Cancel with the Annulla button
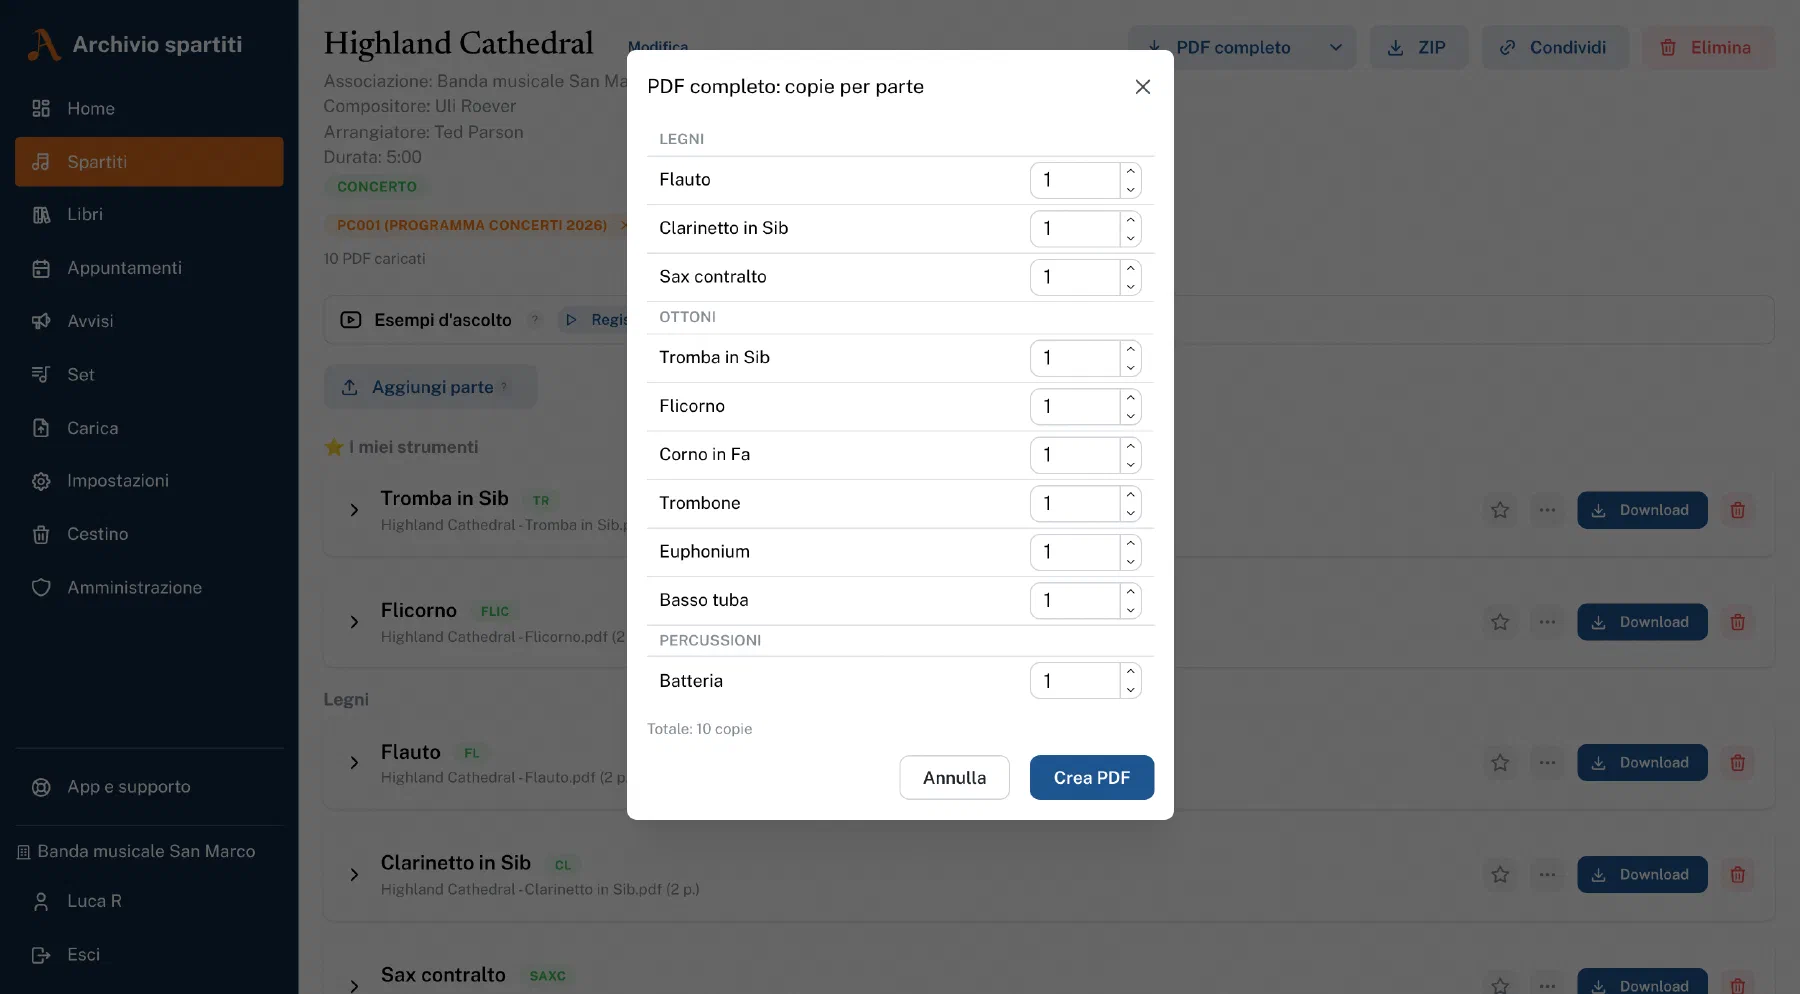 (x=954, y=777)
